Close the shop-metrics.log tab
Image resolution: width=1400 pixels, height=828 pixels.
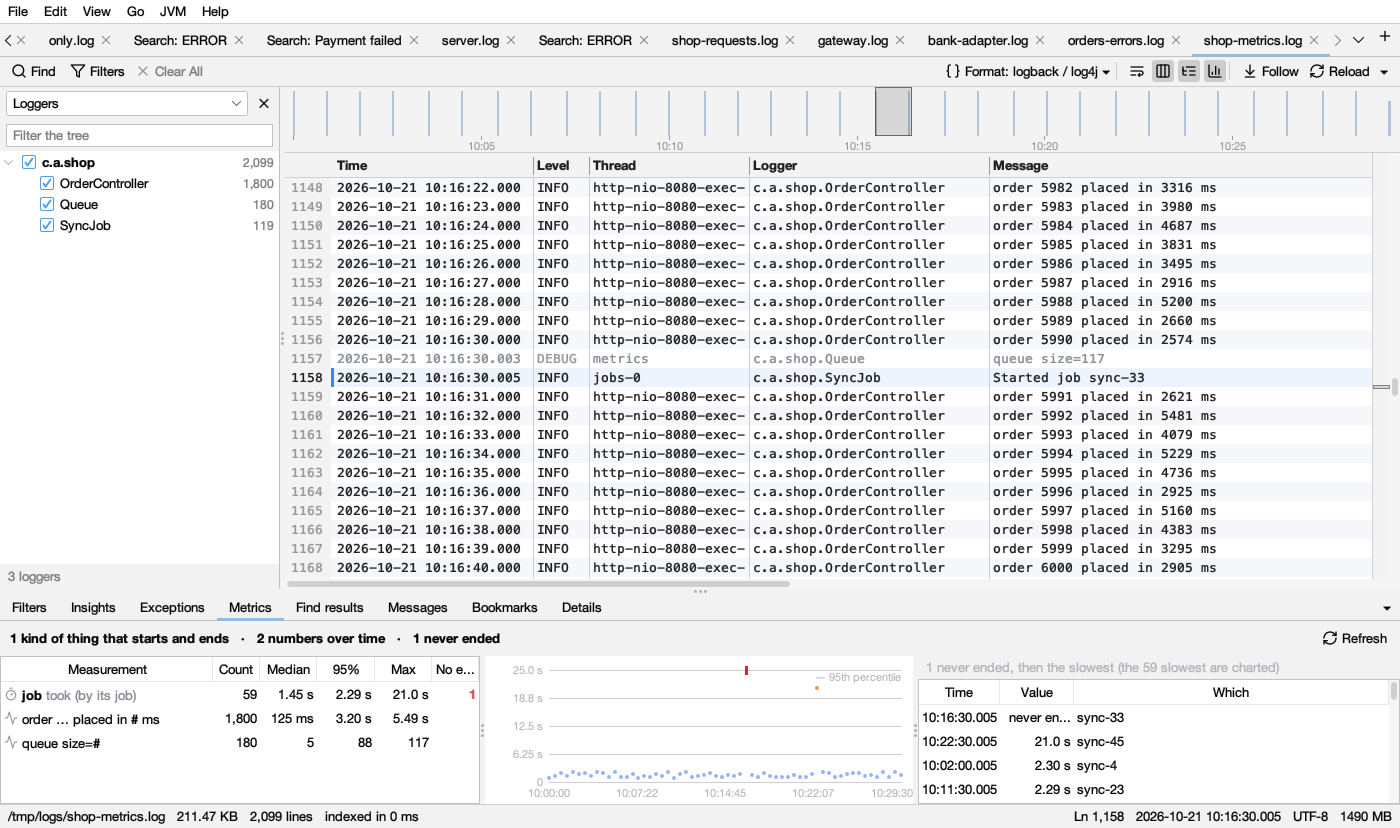(1316, 41)
